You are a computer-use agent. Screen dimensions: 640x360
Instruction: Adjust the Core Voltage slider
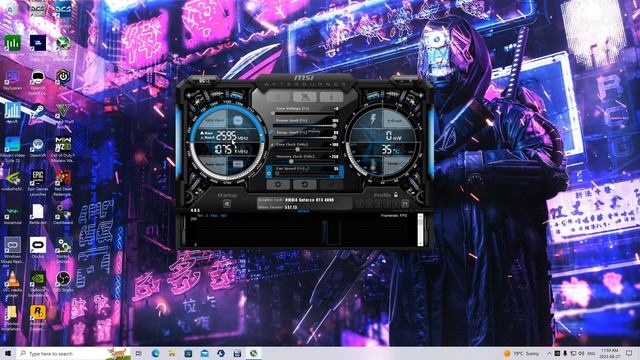point(305,113)
